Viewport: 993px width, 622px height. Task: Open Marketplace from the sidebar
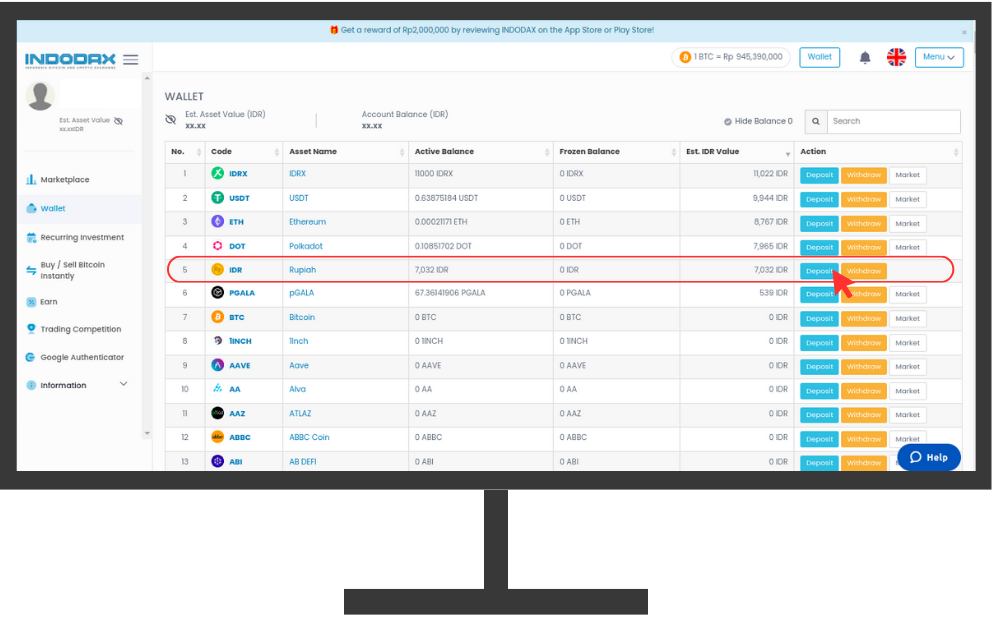point(64,180)
